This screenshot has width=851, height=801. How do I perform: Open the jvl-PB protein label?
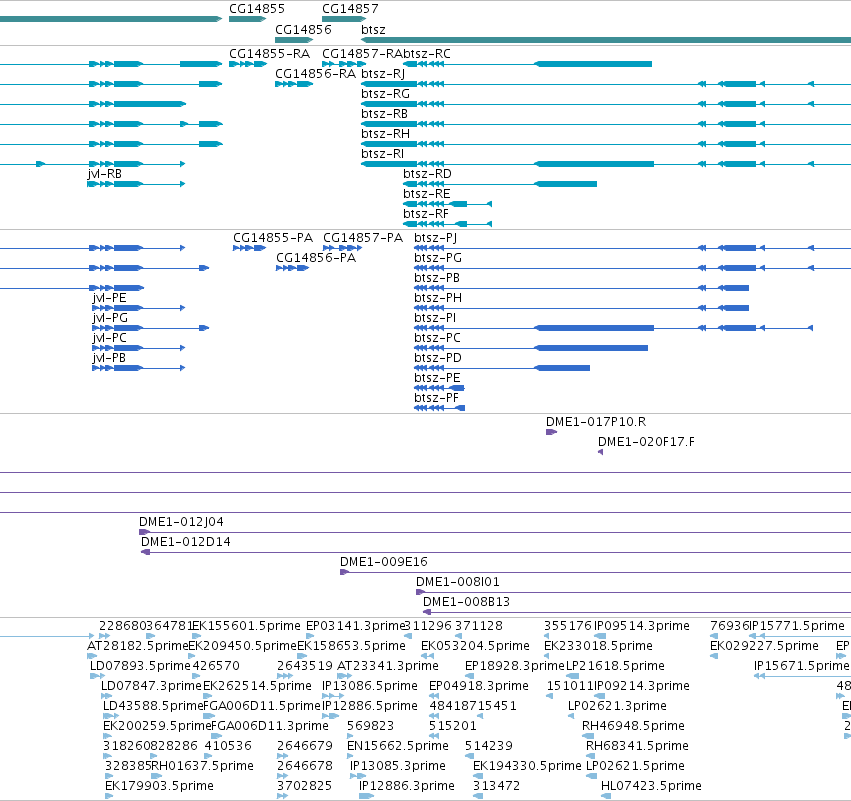(x=109, y=358)
